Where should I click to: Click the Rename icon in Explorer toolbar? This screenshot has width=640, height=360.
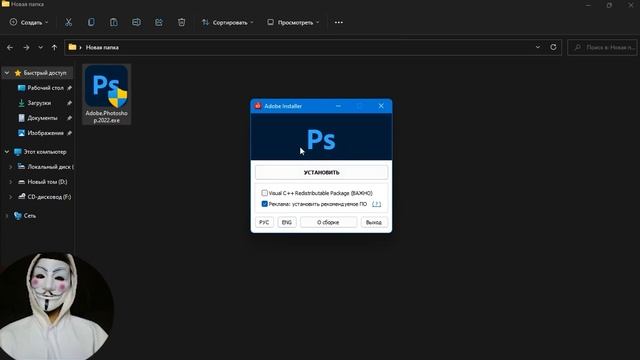[136, 22]
